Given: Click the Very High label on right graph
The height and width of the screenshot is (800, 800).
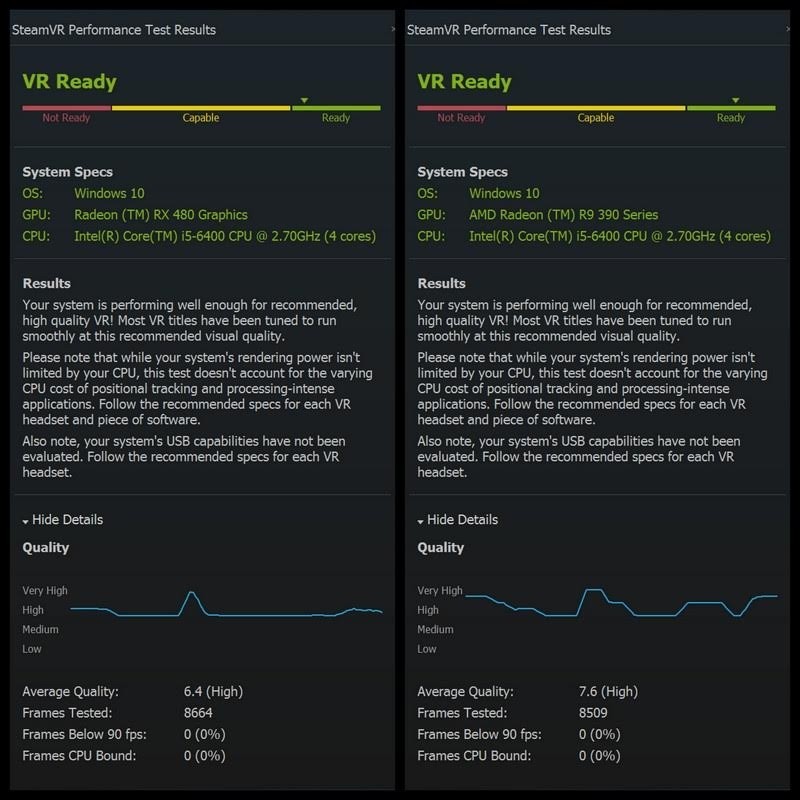Looking at the screenshot, I should (x=440, y=590).
